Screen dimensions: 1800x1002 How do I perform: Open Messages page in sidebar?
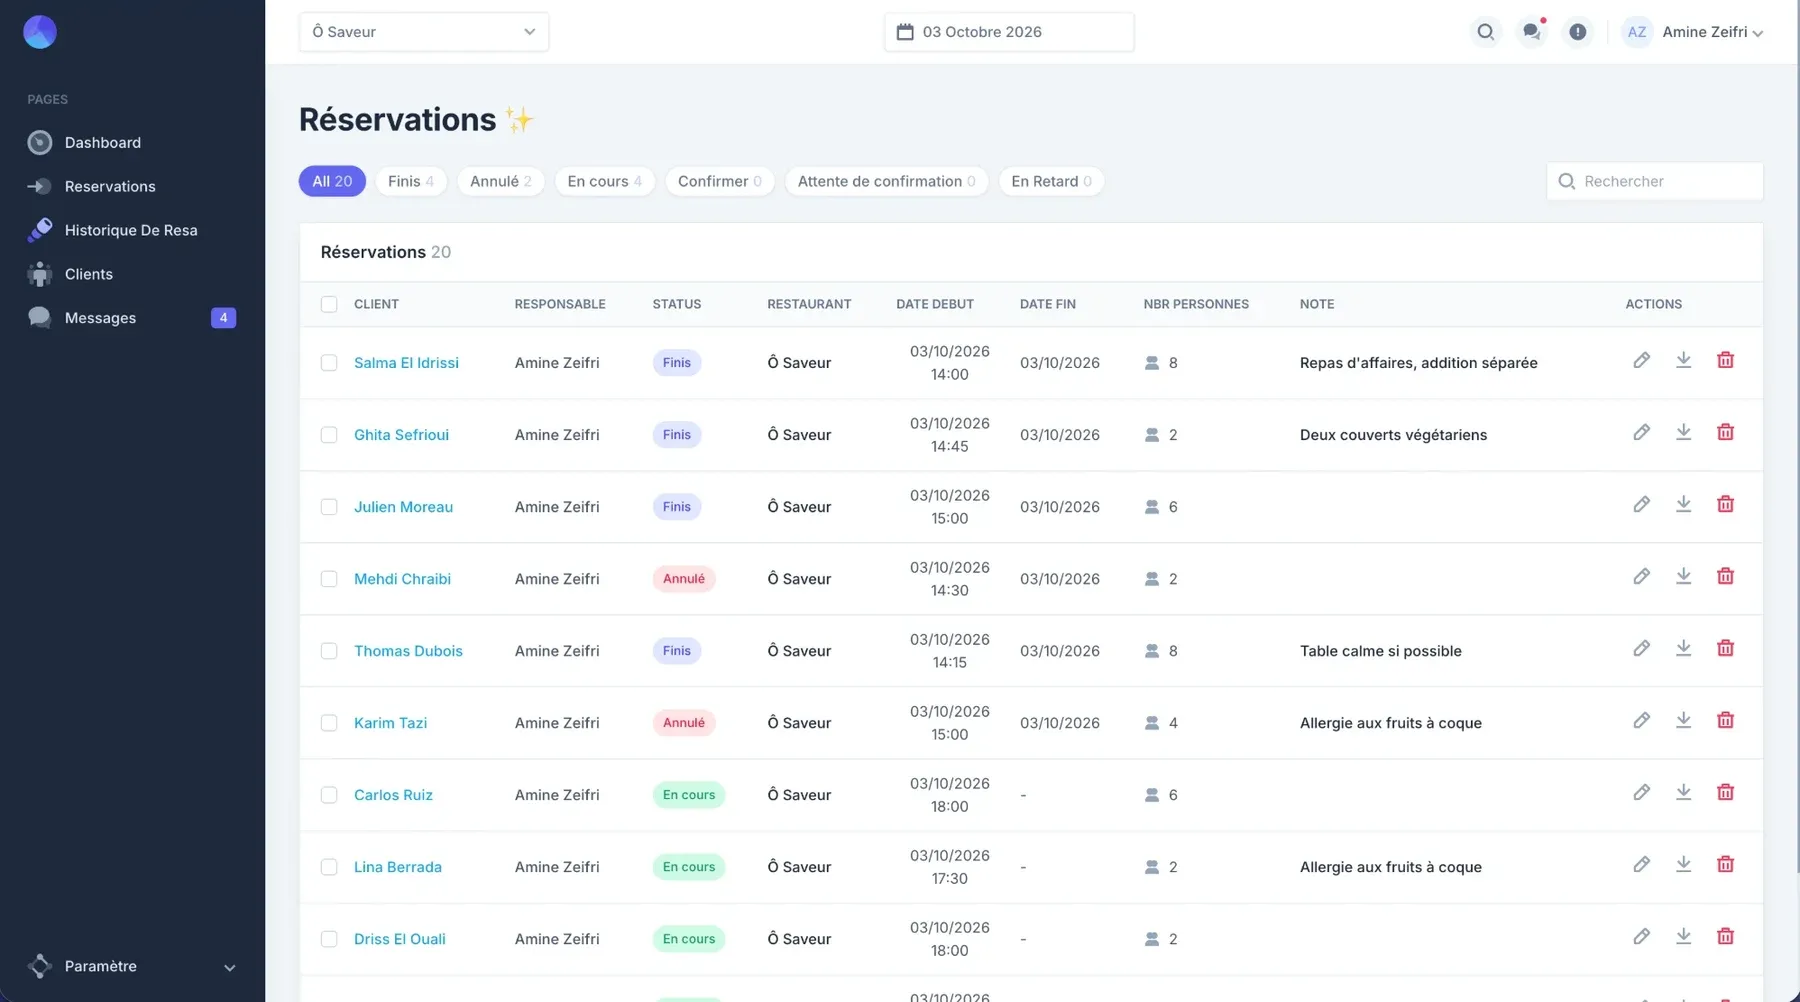coord(132,318)
